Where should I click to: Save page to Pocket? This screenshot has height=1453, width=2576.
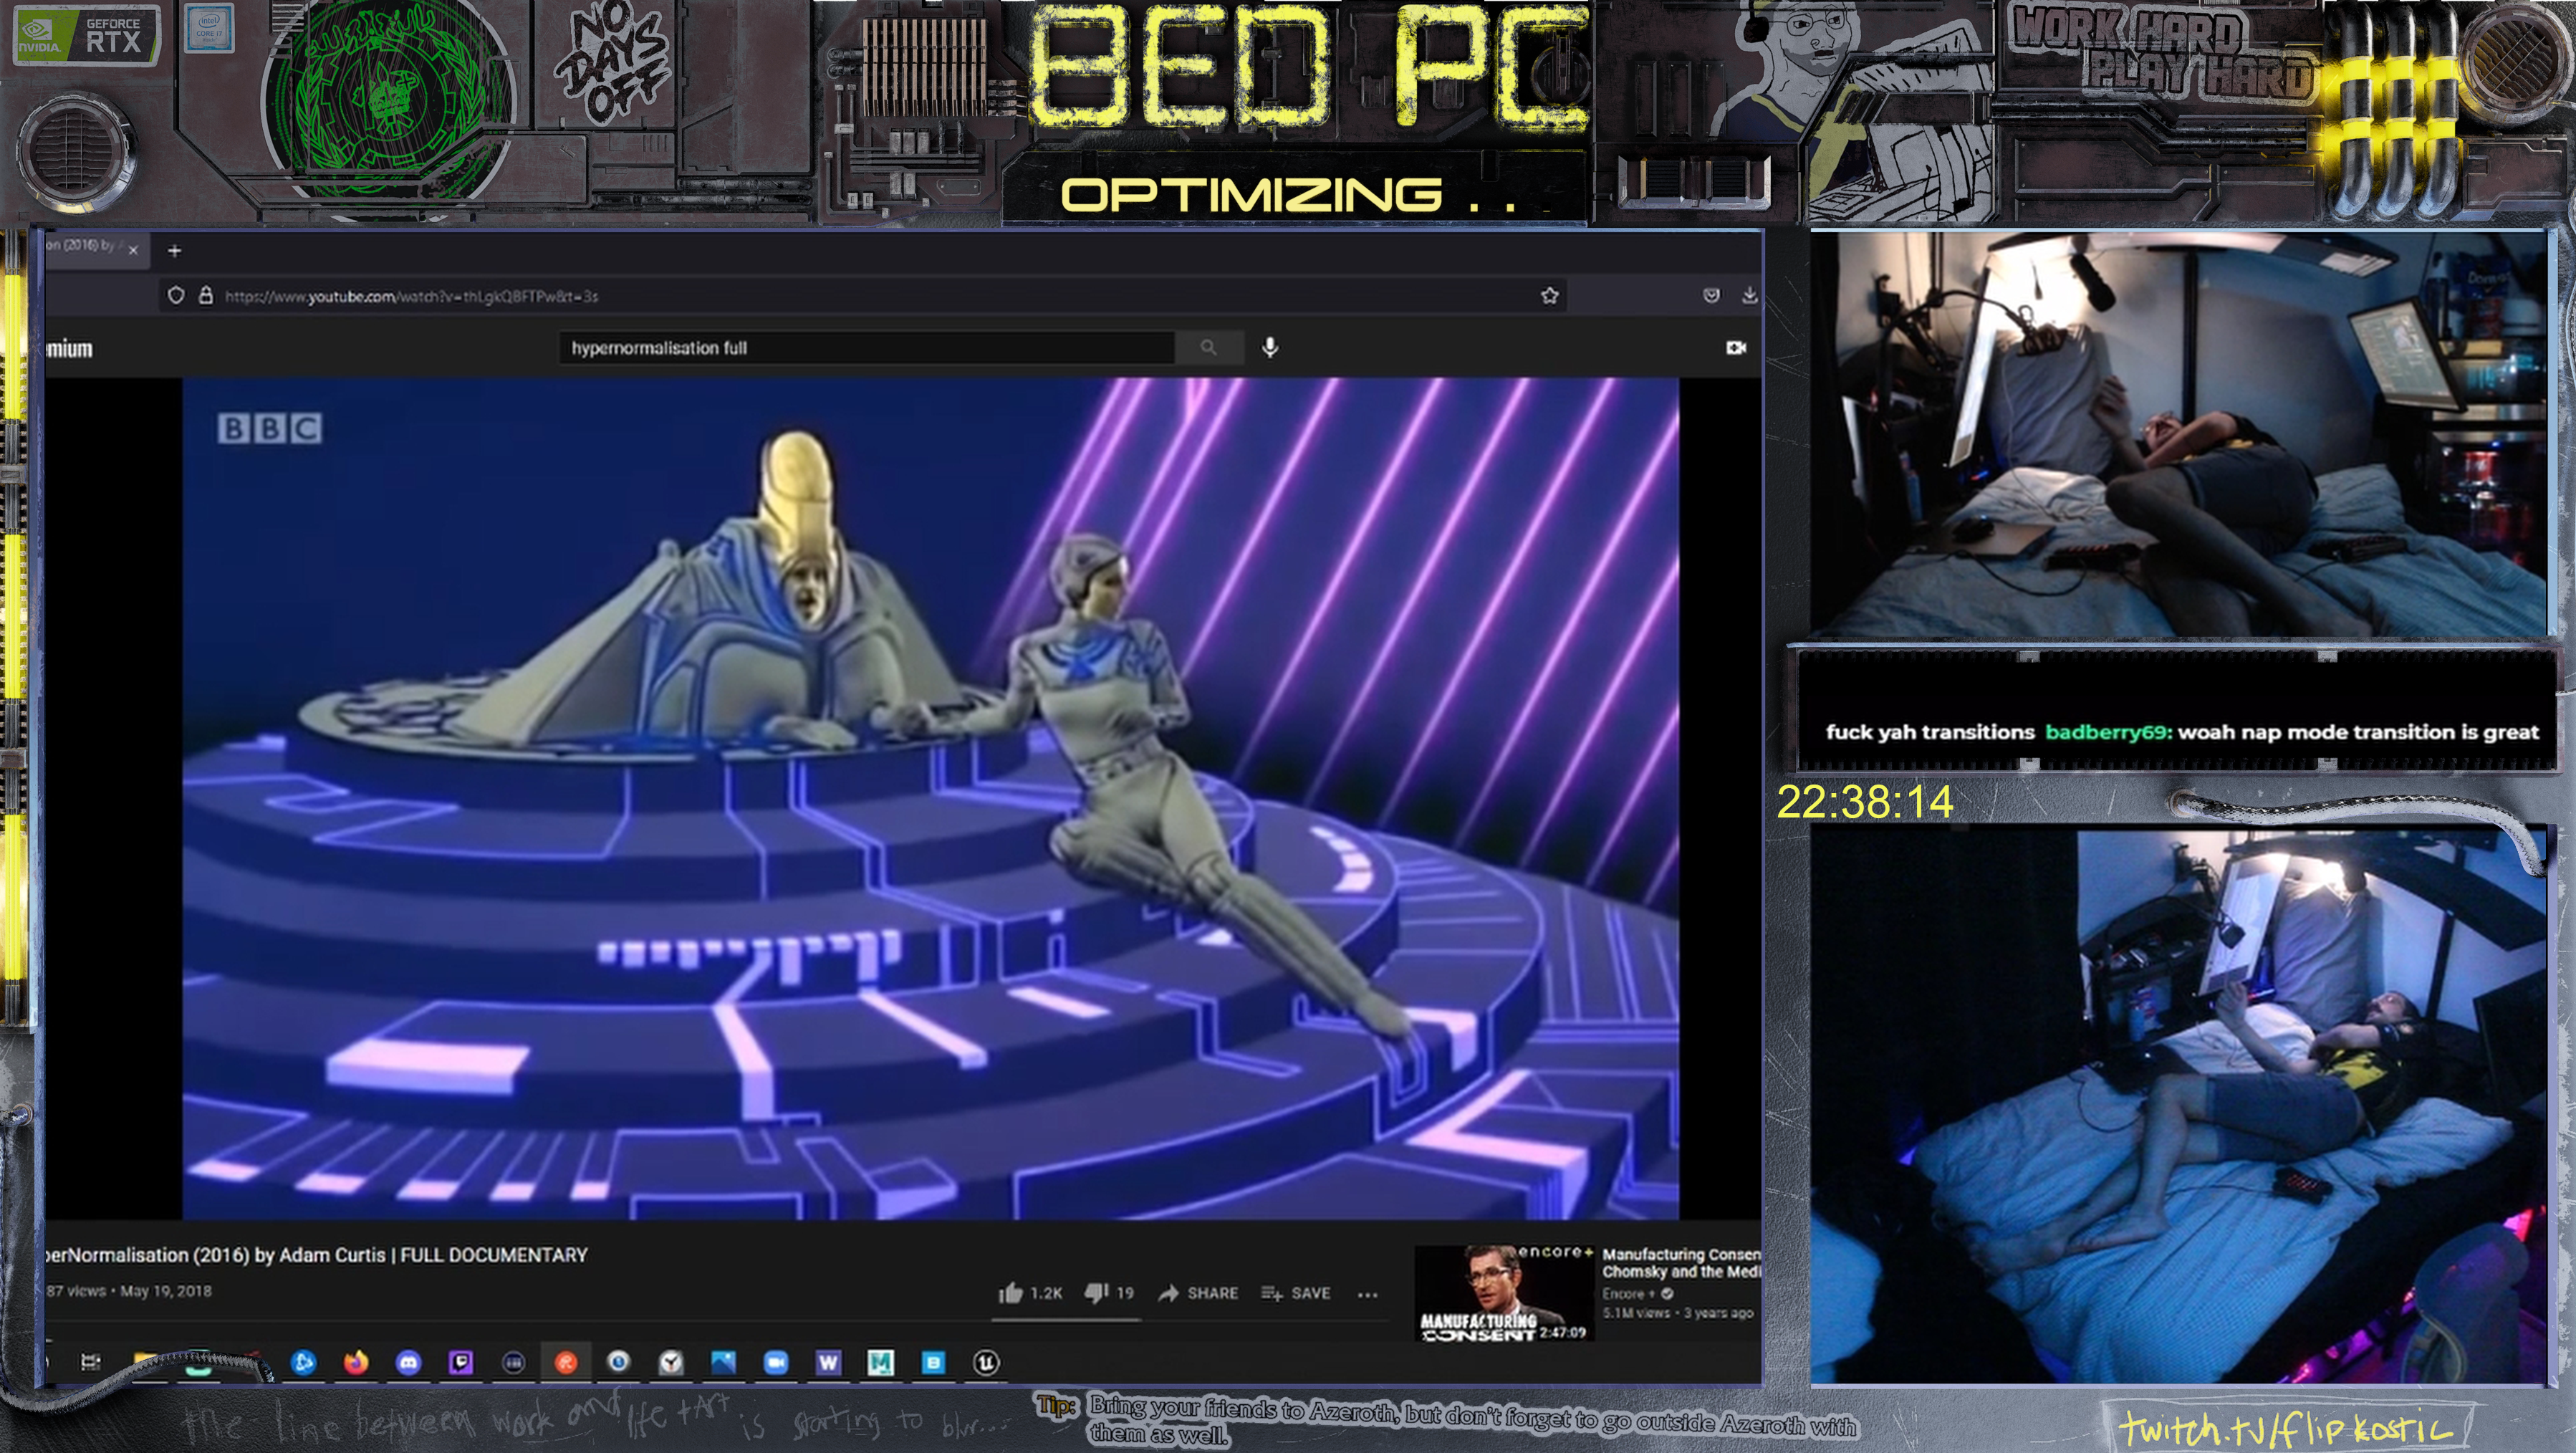(x=1711, y=296)
